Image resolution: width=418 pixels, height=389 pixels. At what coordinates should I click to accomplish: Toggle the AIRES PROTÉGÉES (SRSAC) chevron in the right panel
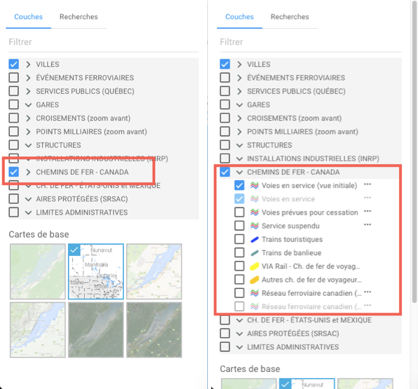(x=239, y=334)
